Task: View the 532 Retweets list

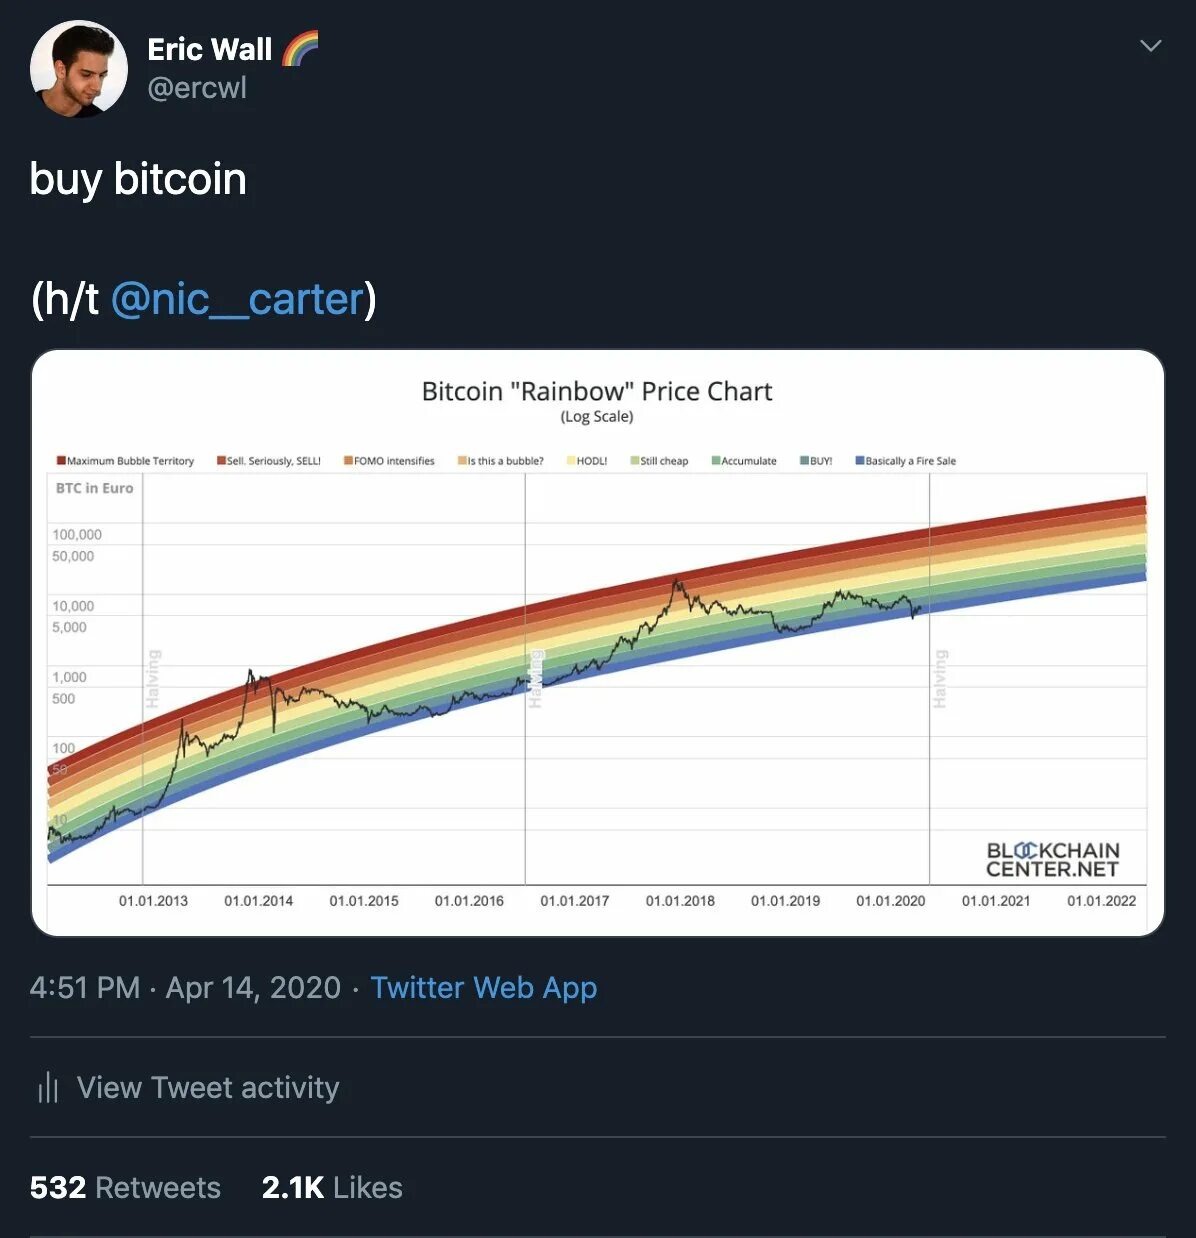Action: coord(125,1187)
